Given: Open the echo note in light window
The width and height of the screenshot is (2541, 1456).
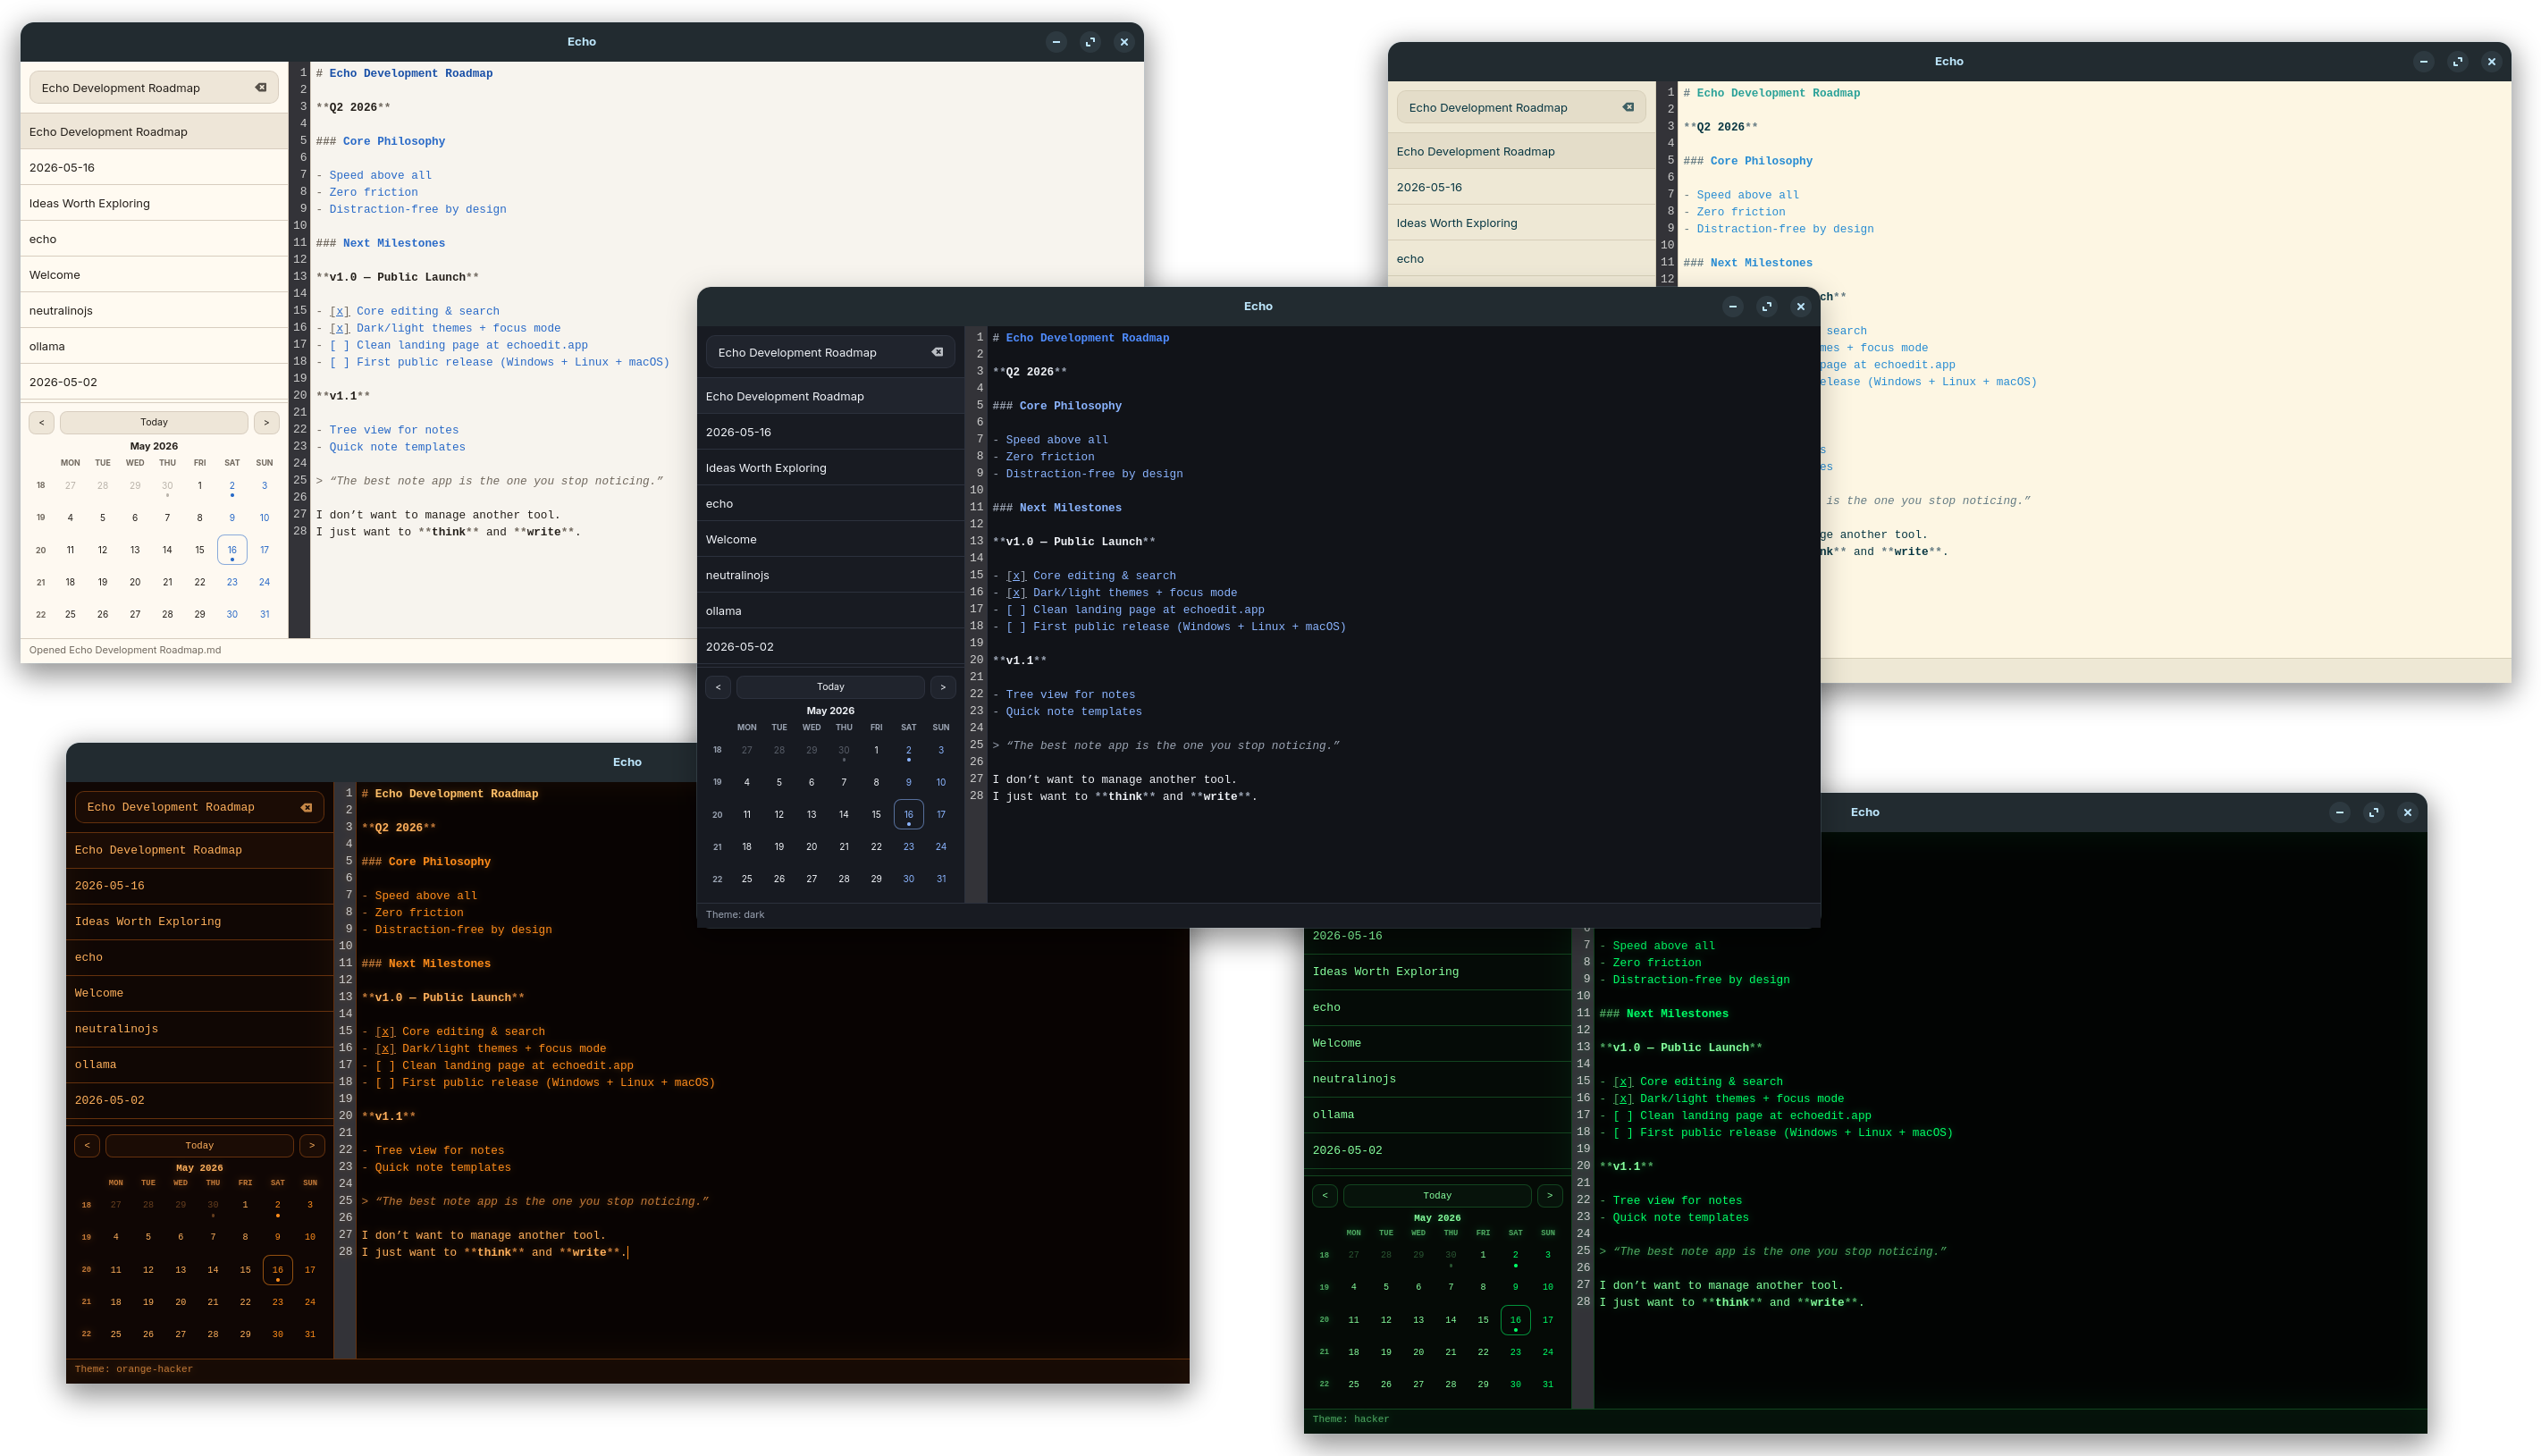Looking at the screenshot, I should tap(154, 239).
